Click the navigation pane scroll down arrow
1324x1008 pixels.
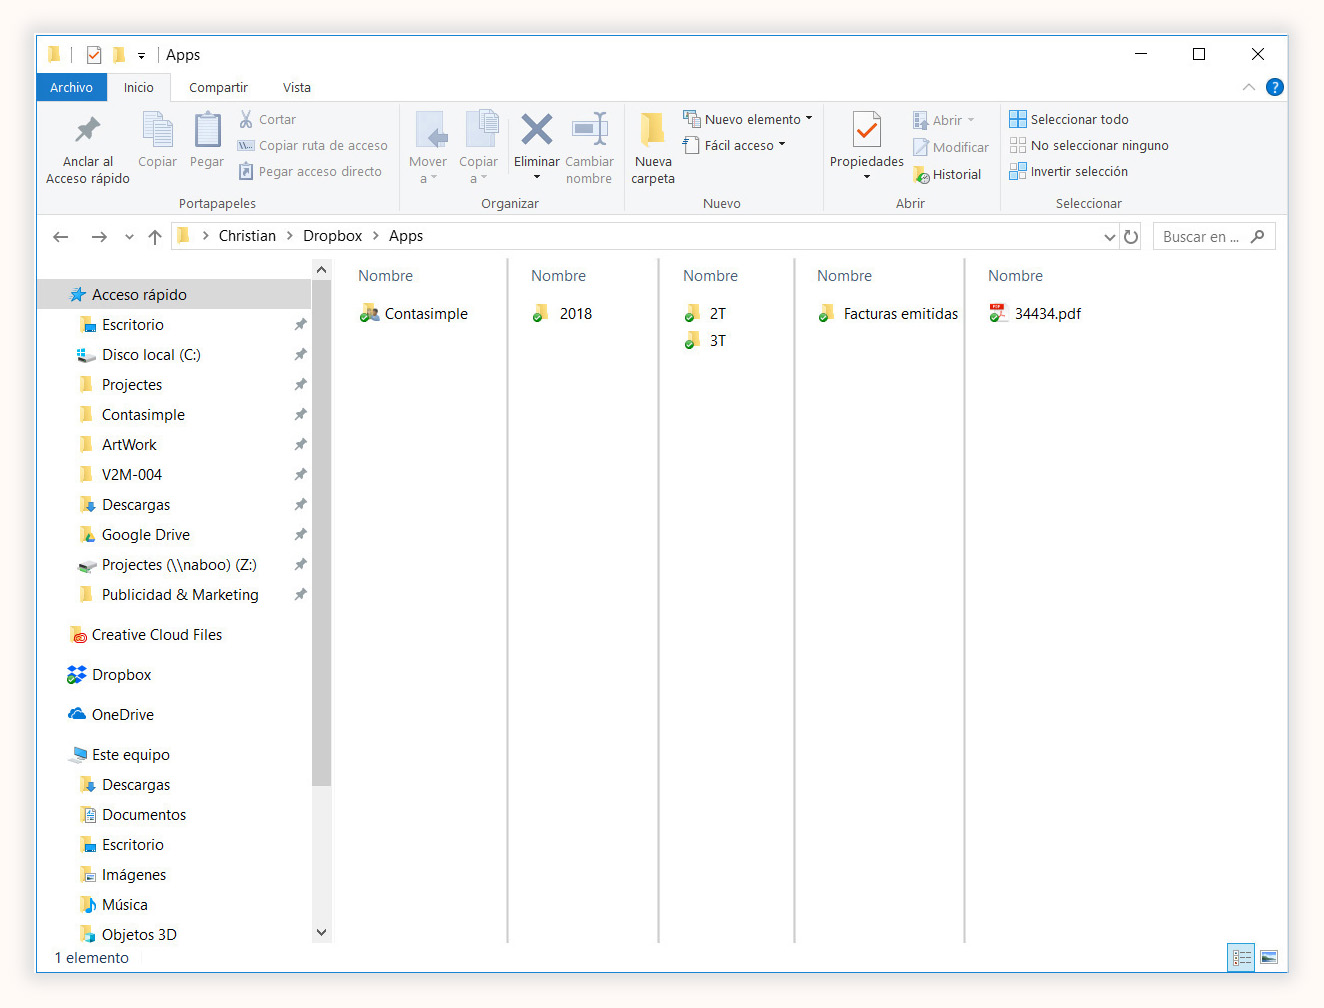pos(321,932)
